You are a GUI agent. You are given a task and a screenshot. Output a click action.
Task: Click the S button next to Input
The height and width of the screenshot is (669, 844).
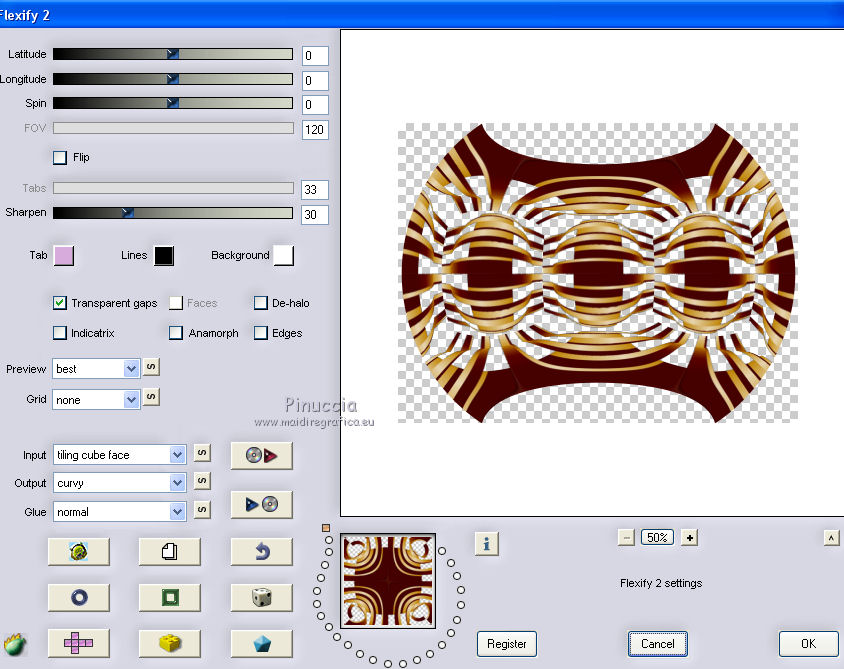[x=202, y=453]
